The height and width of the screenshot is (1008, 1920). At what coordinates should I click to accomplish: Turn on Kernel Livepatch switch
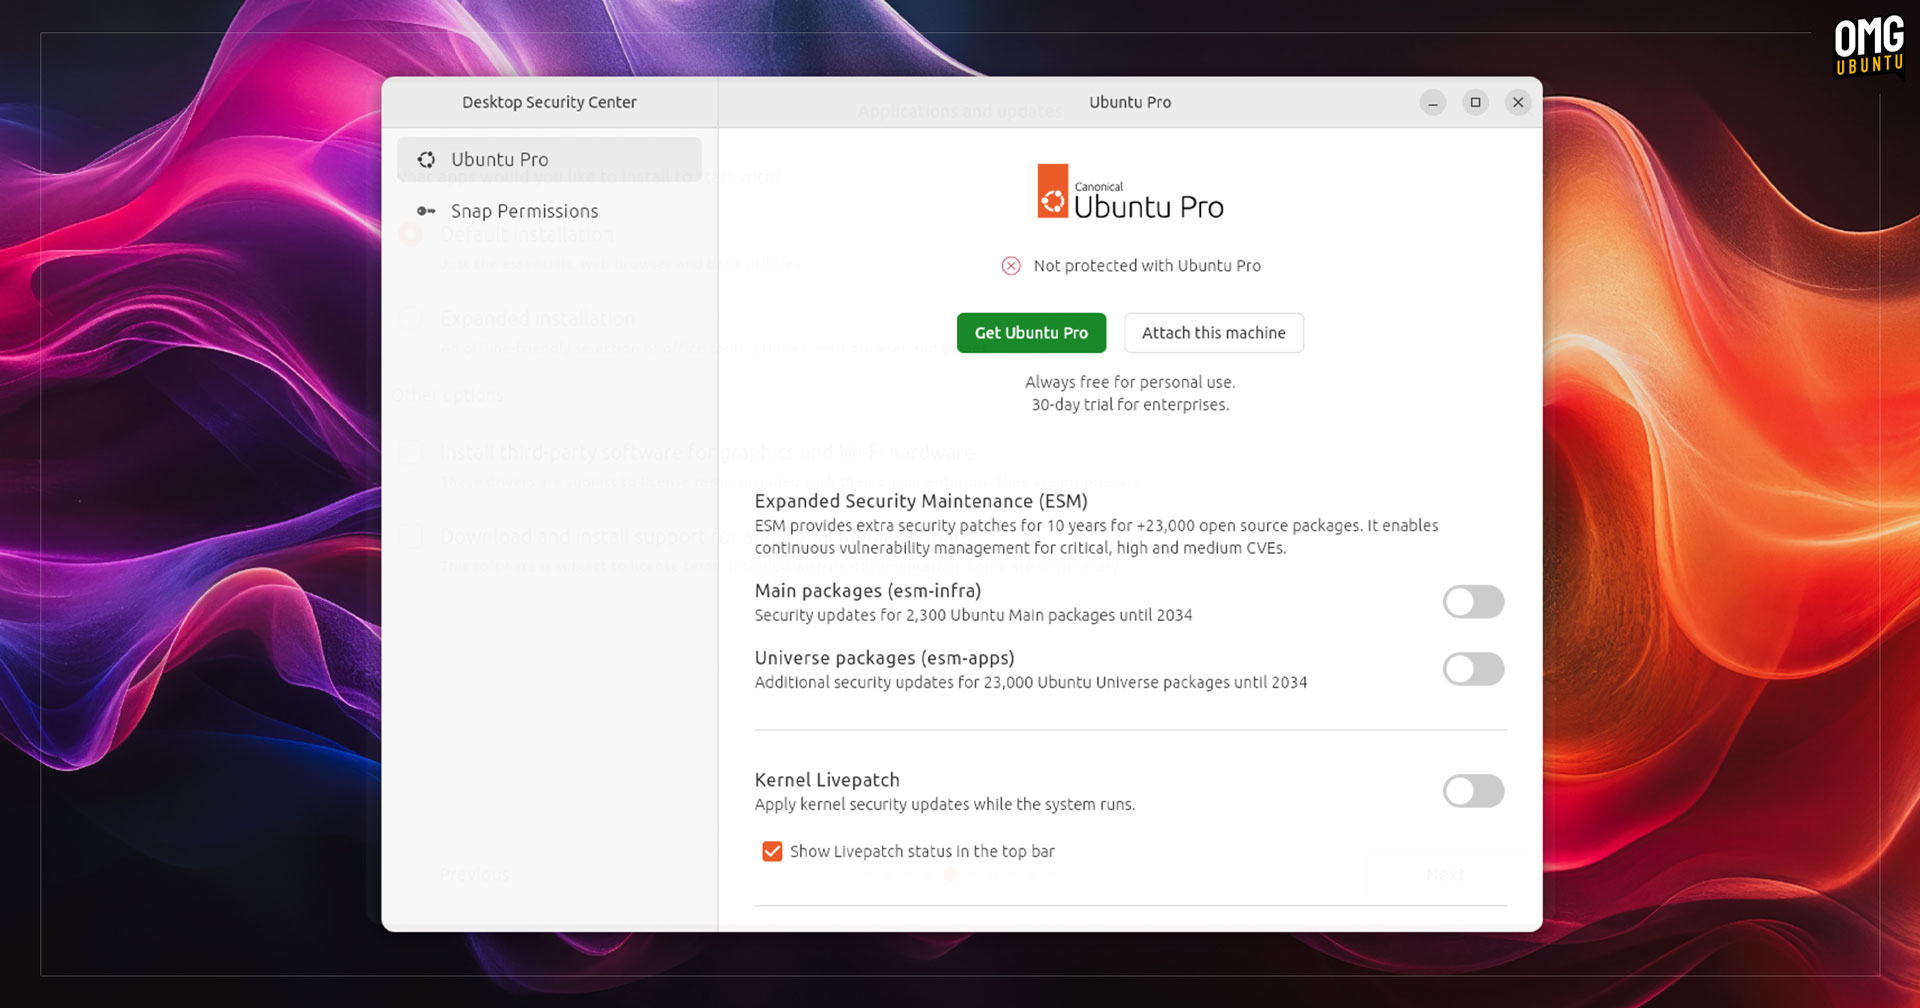[x=1473, y=791]
